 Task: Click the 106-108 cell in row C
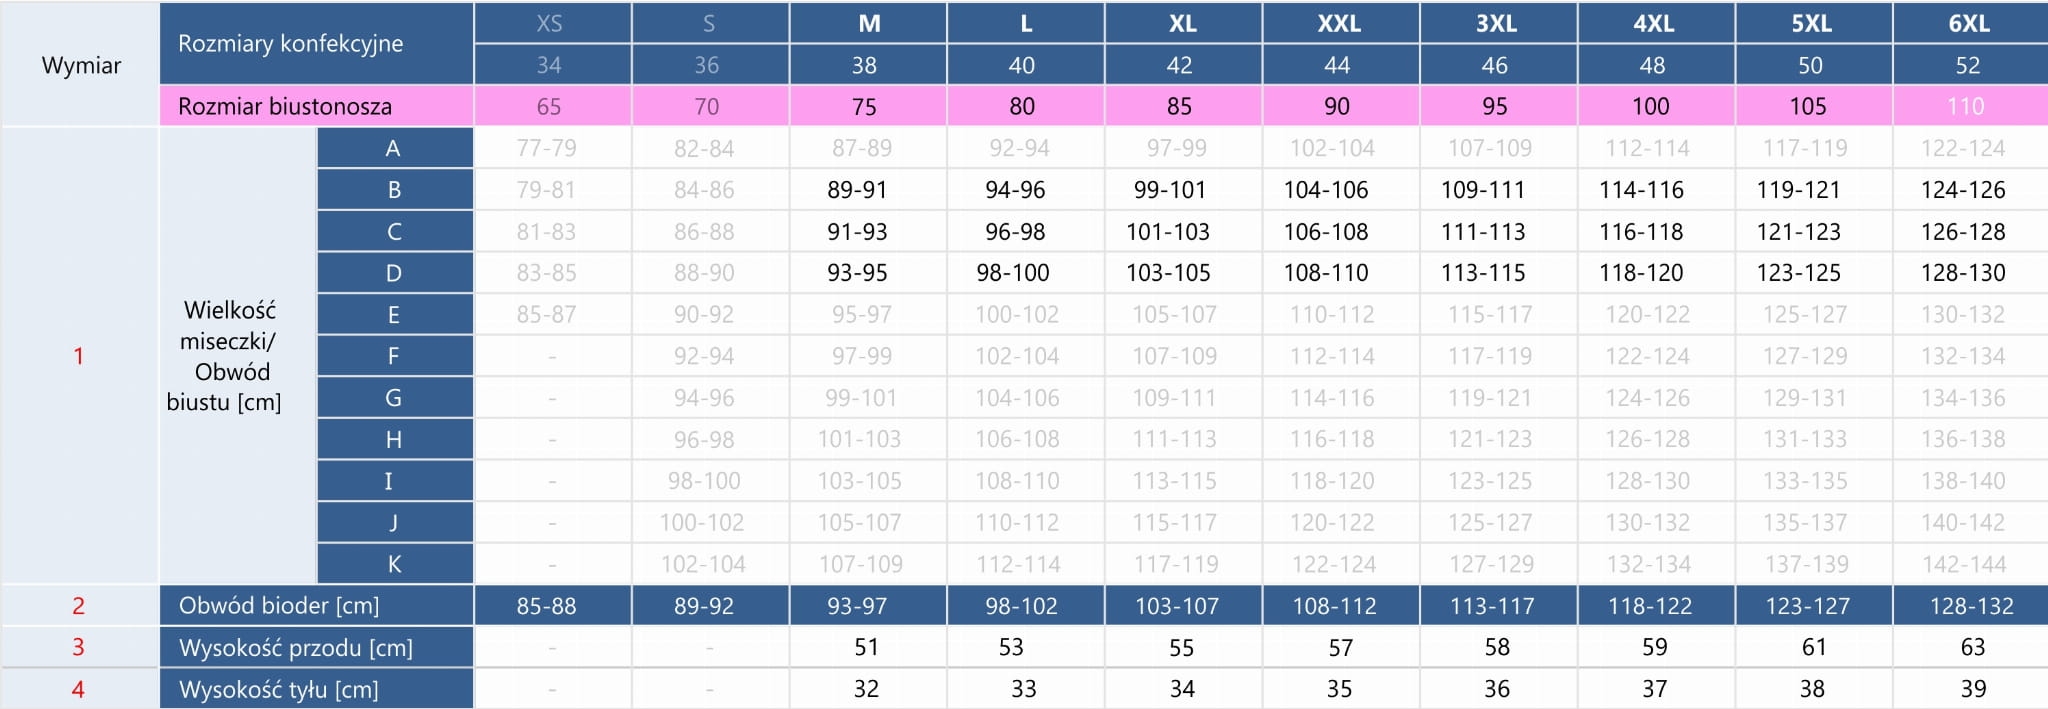(x=1326, y=232)
